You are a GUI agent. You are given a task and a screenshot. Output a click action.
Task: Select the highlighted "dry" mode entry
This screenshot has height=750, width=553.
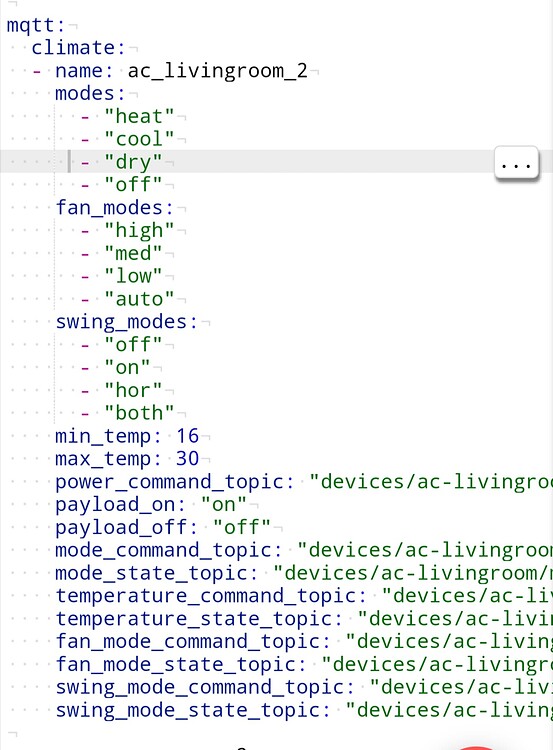(x=133, y=162)
